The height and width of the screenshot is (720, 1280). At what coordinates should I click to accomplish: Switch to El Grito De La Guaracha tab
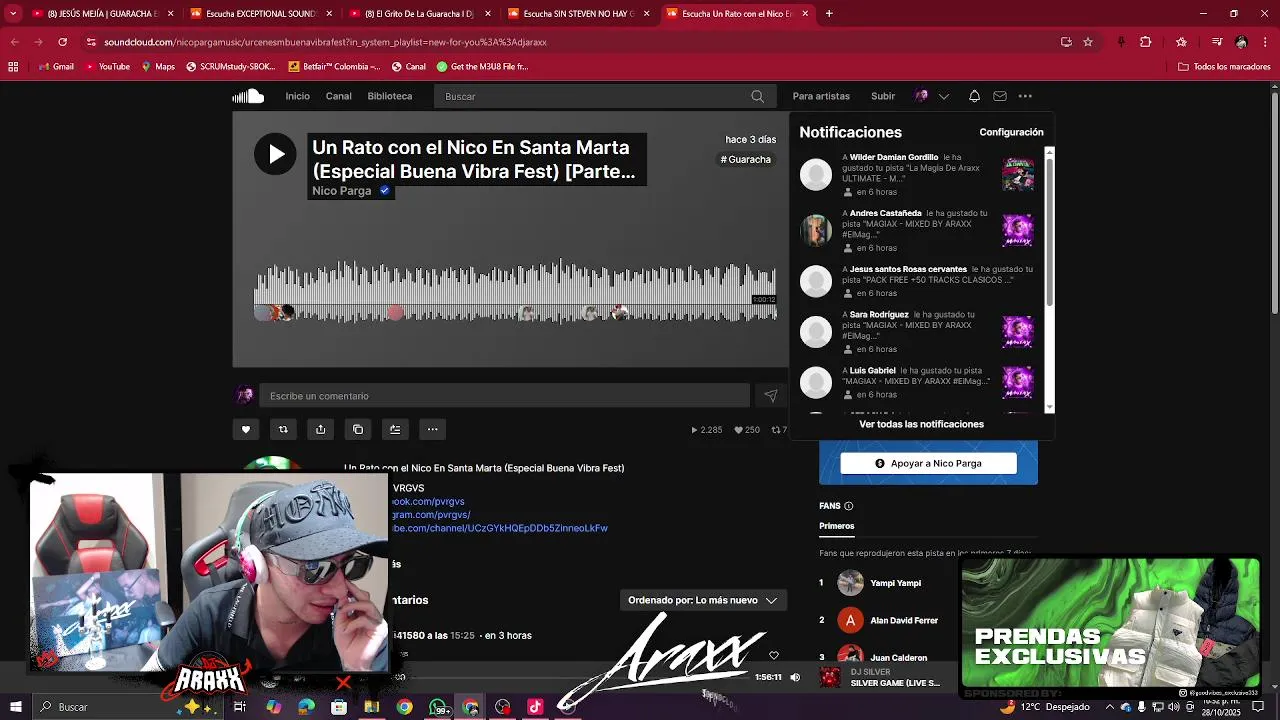[420, 14]
